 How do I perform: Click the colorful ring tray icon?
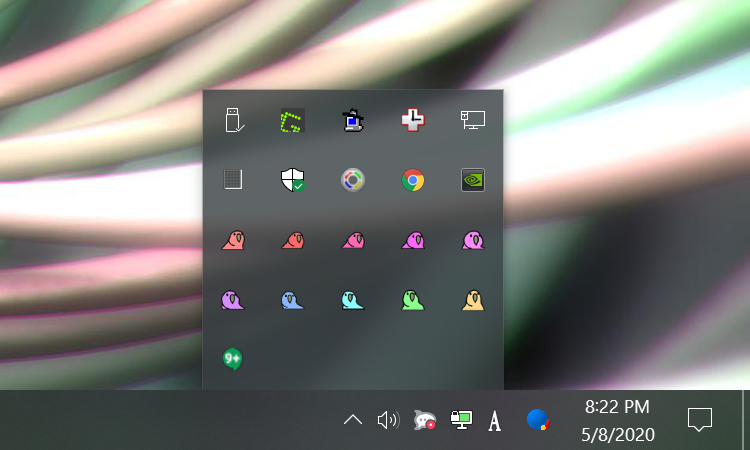point(353,180)
